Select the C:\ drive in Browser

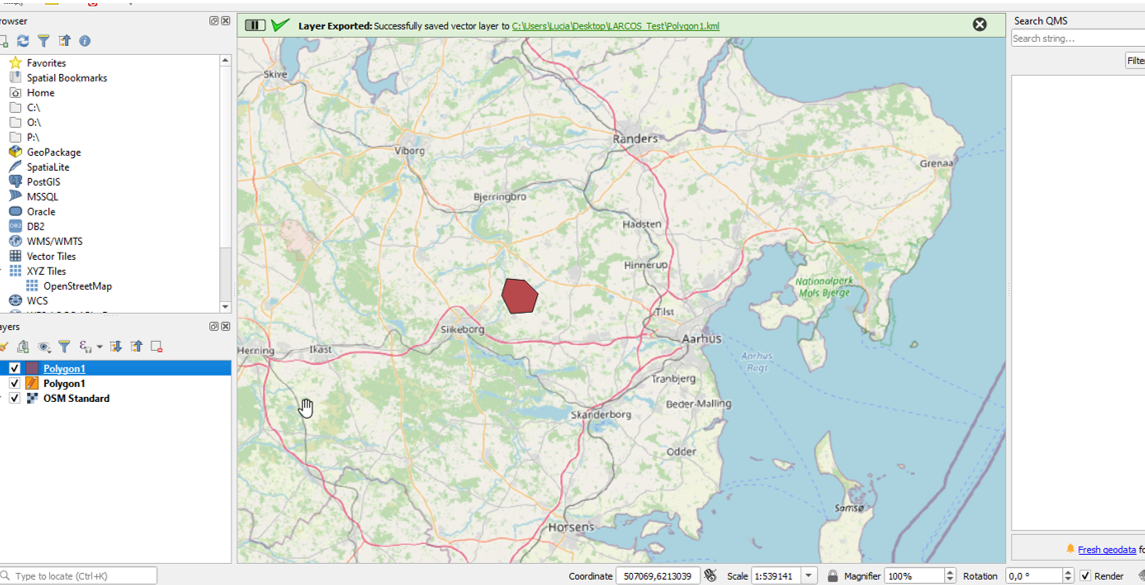pyautogui.click(x=34, y=108)
